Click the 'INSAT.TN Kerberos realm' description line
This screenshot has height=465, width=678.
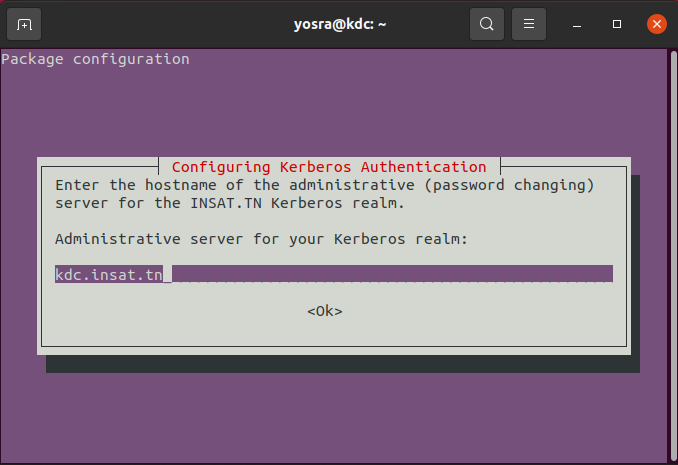[x=230, y=203]
